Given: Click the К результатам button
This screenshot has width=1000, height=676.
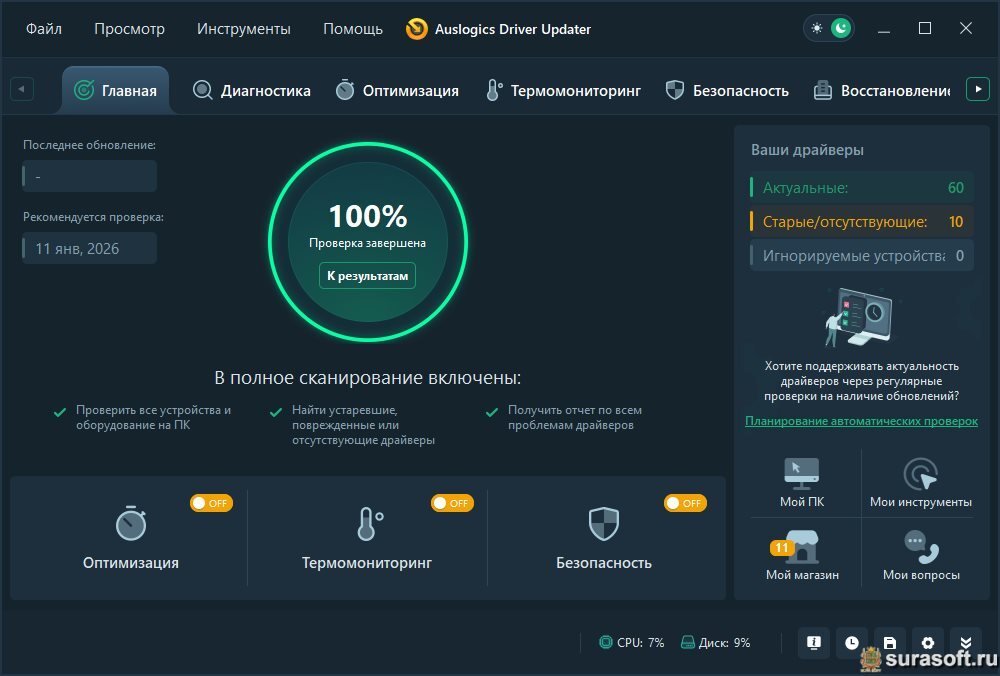Looking at the screenshot, I should [x=367, y=276].
